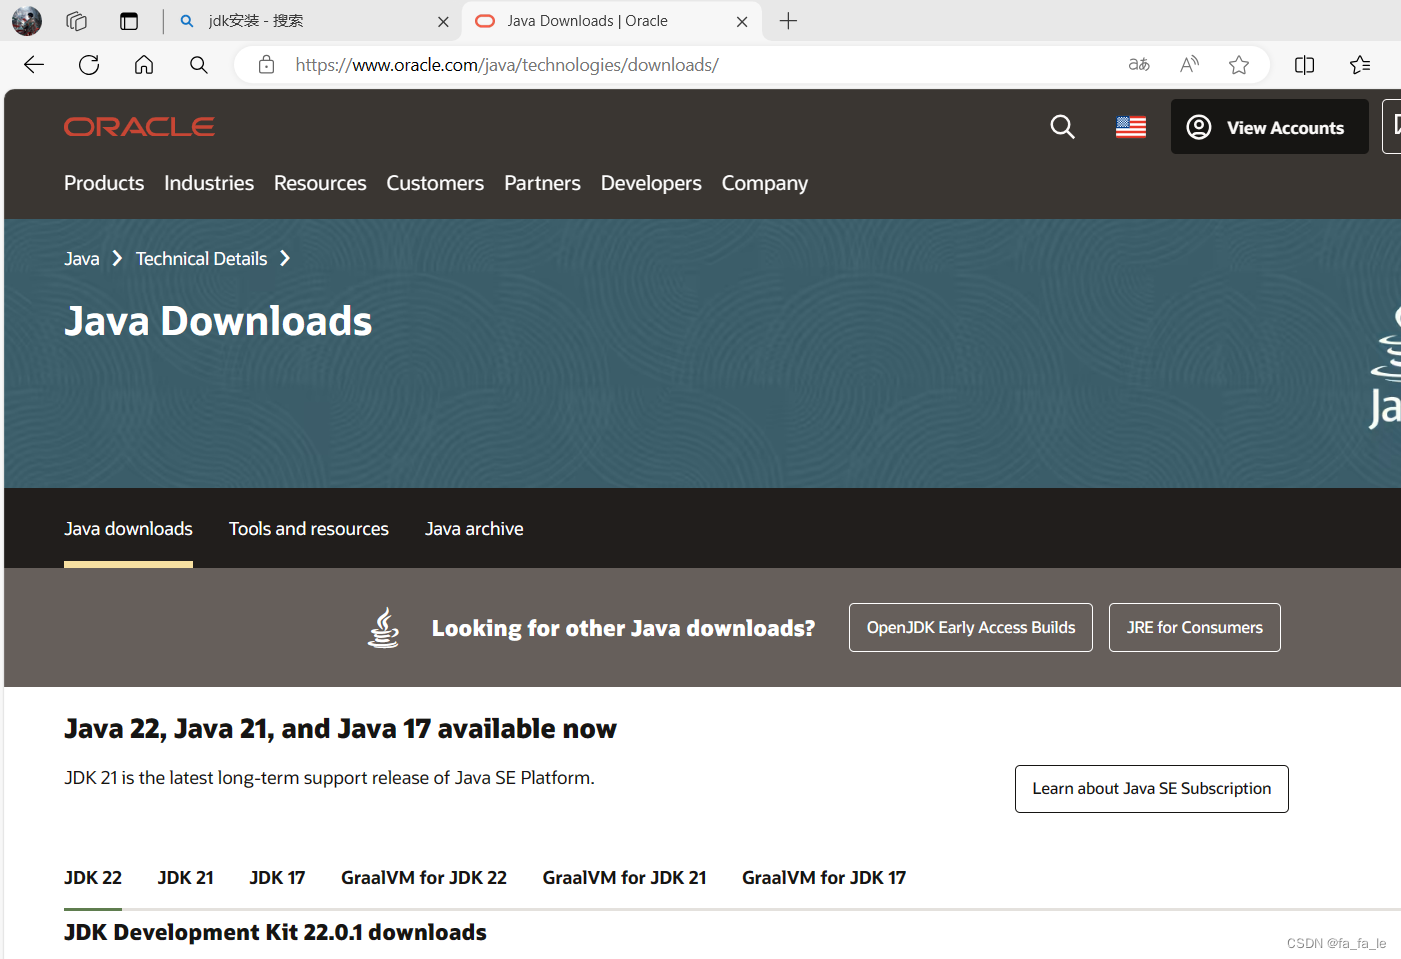Turn on read aloud icon
The height and width of the screenshot is (959, 1401).
coord(1189,65)
